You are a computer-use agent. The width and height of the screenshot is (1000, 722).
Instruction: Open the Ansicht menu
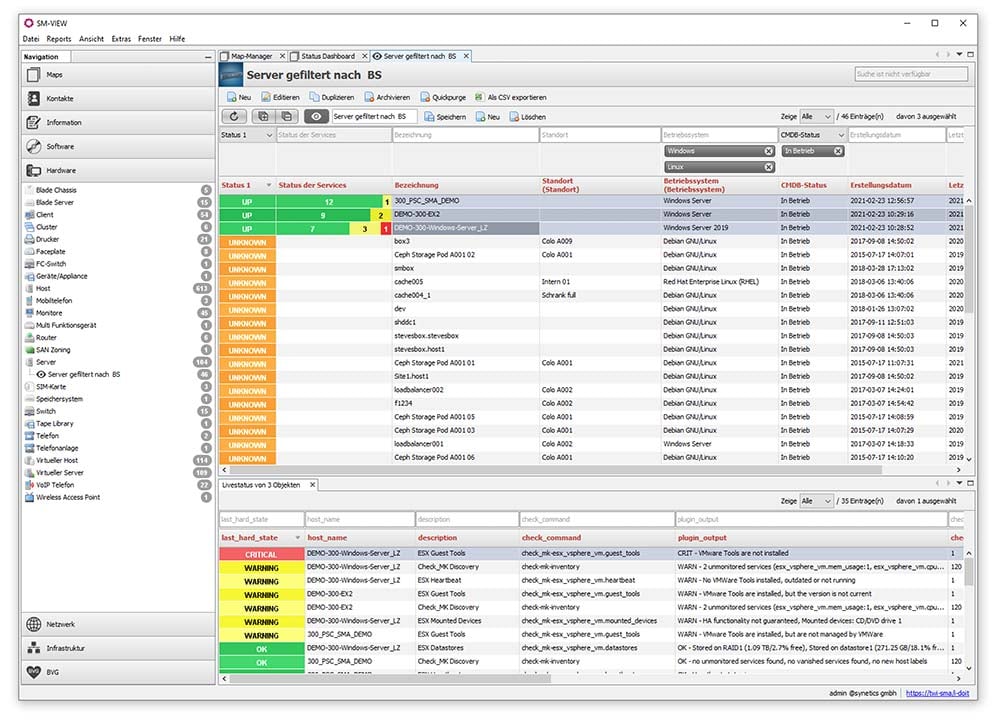click(91, 39)
